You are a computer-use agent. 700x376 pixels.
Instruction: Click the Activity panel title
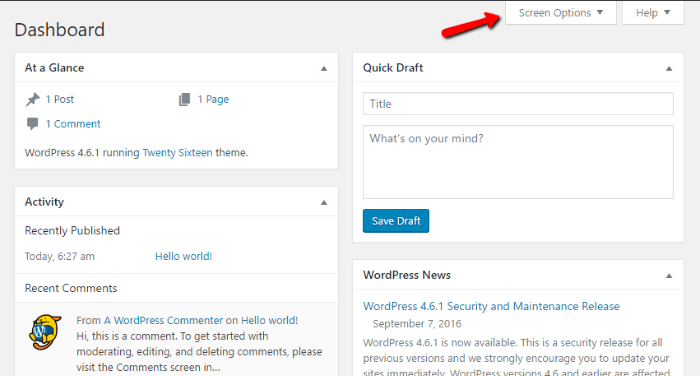[x=44, y=202]
